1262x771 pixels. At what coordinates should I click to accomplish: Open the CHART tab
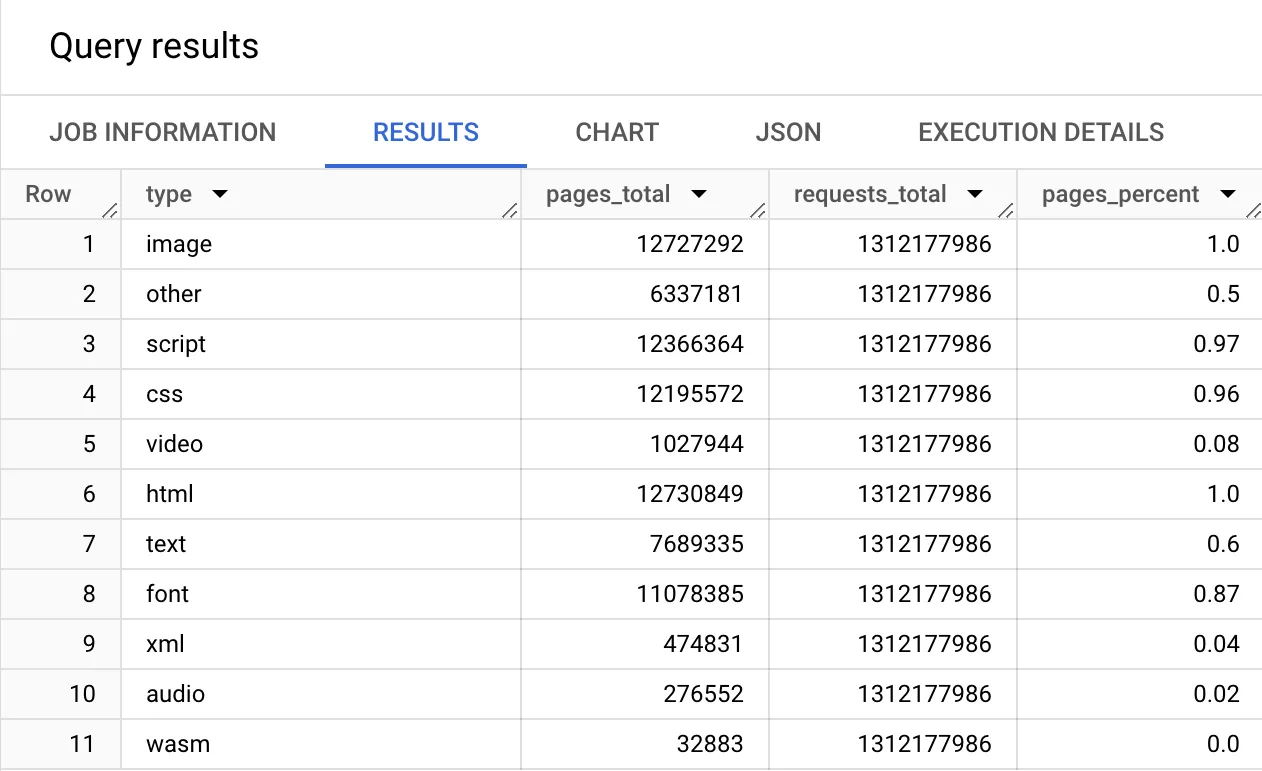coord(617,133)
